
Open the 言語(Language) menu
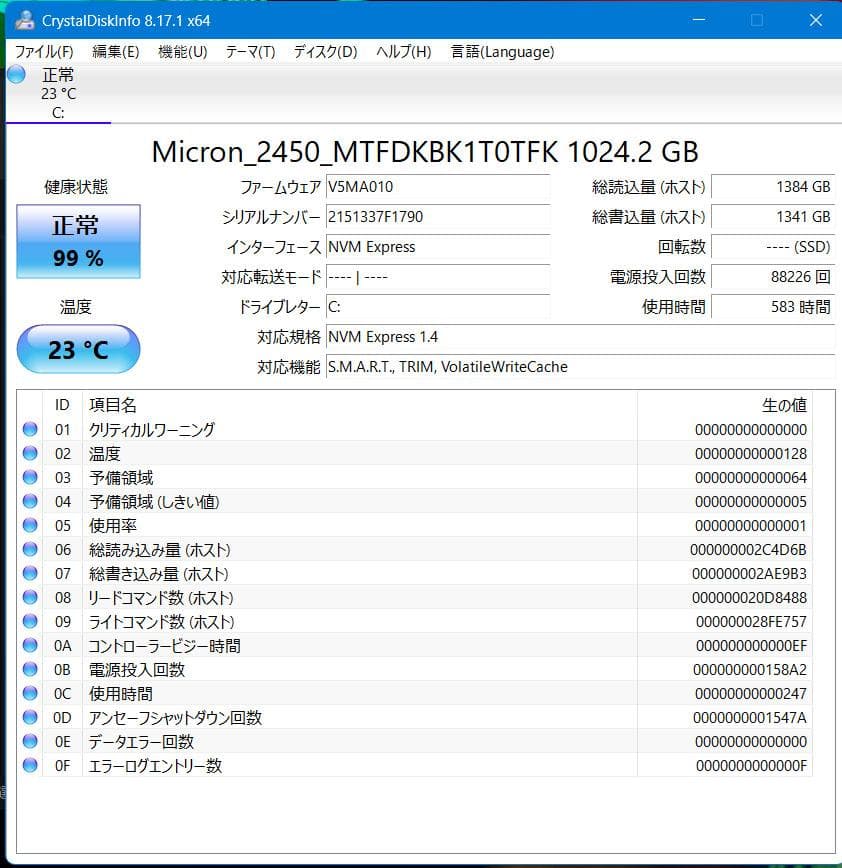click(503, 52)
